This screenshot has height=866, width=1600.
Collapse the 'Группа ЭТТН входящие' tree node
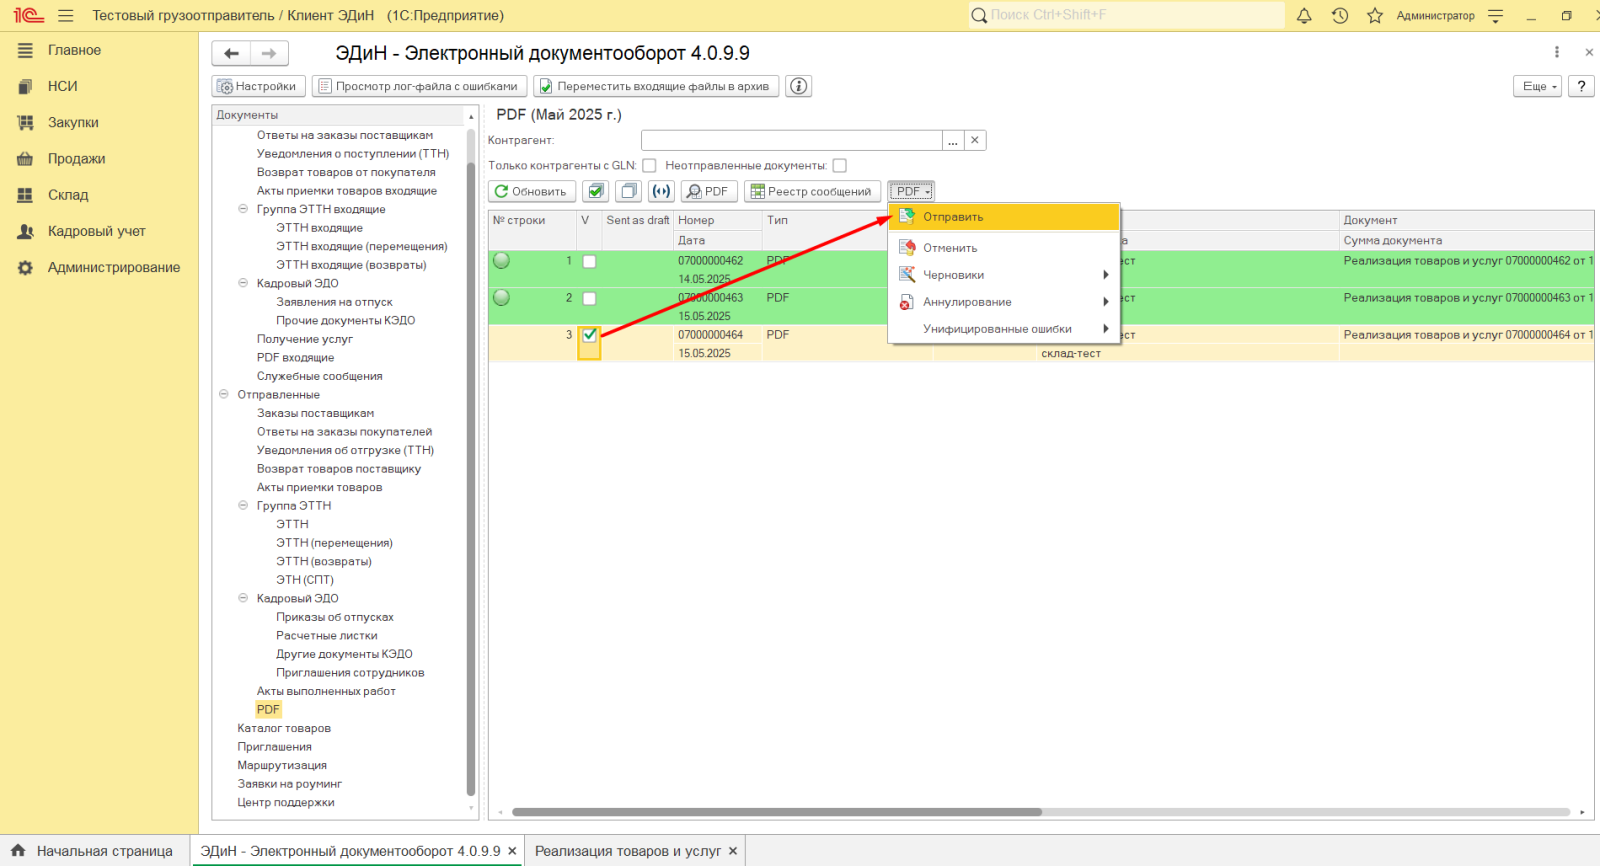(x=243, y=209)
